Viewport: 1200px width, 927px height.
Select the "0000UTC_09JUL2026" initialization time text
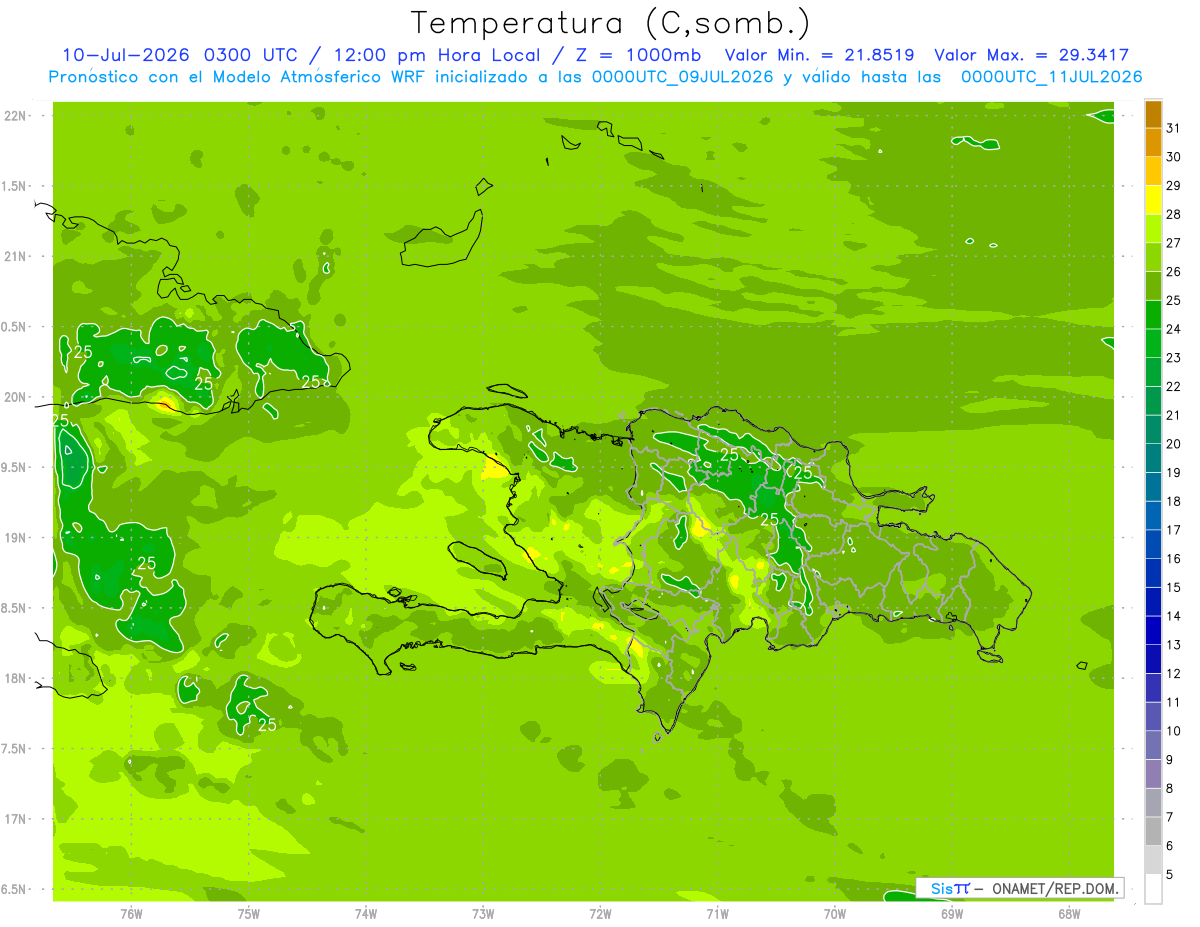(x=682, y=77)
